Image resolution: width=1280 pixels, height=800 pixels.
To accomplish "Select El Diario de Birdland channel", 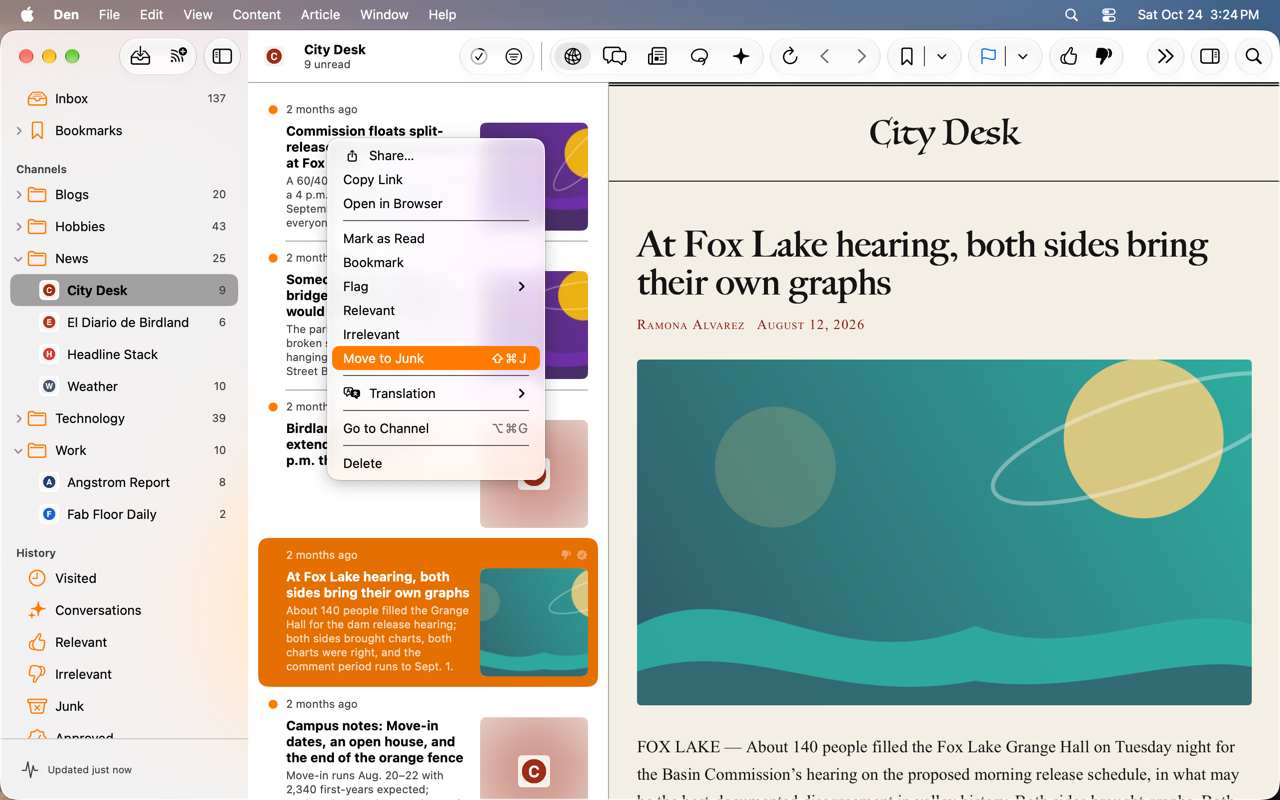I will coord(124,322).
